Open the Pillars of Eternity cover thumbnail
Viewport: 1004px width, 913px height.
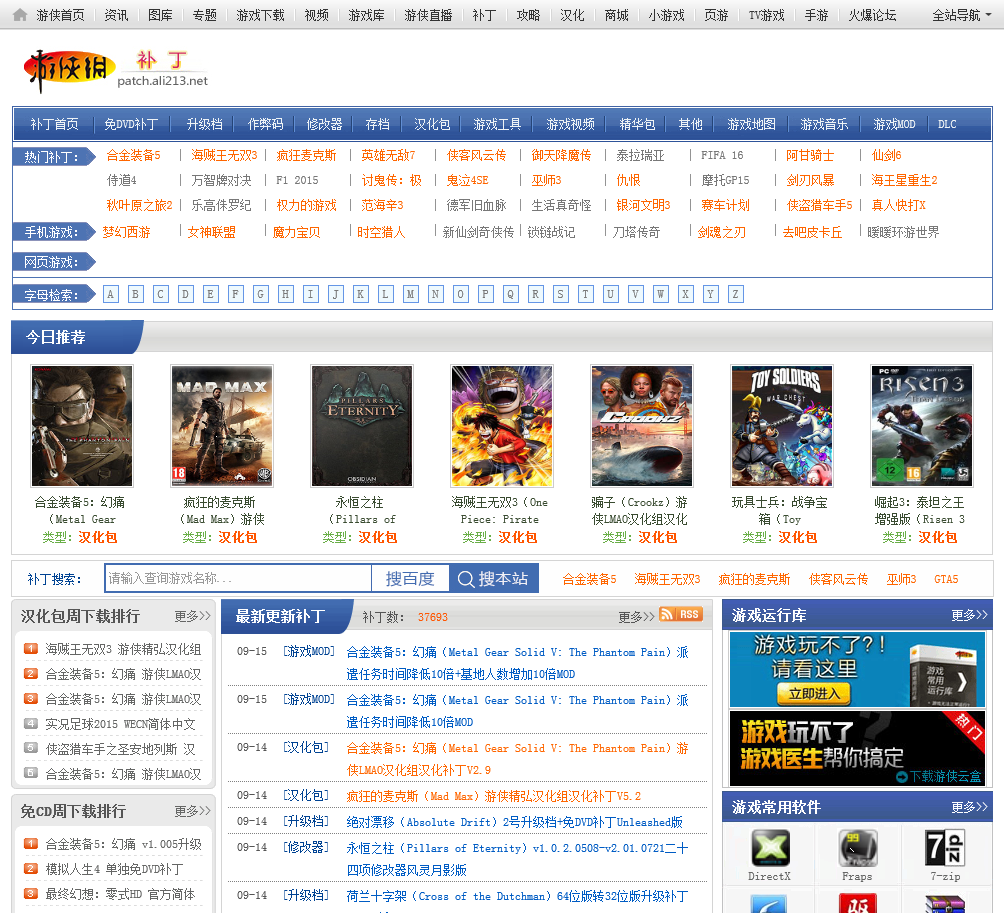point(362,426)
